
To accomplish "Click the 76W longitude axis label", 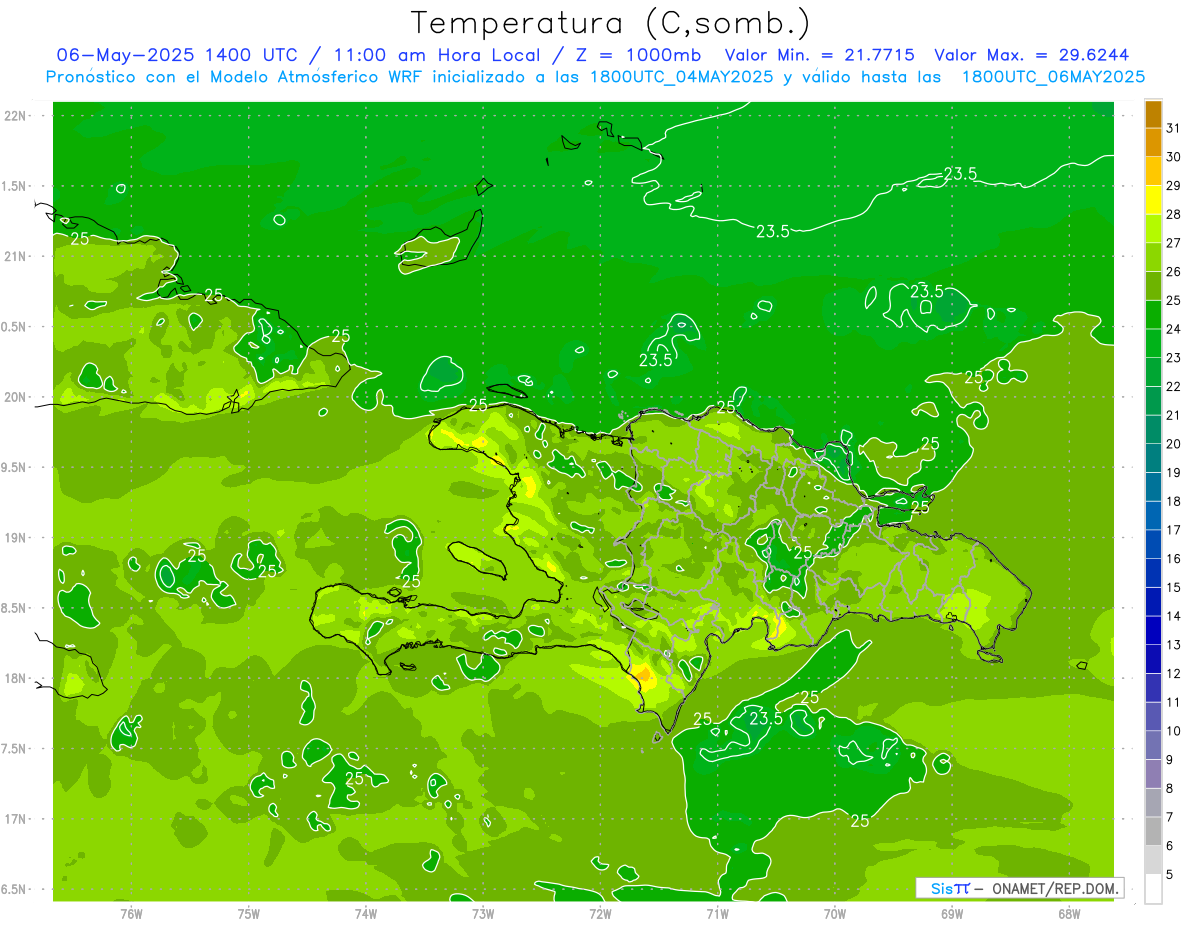I will point(131,913).
